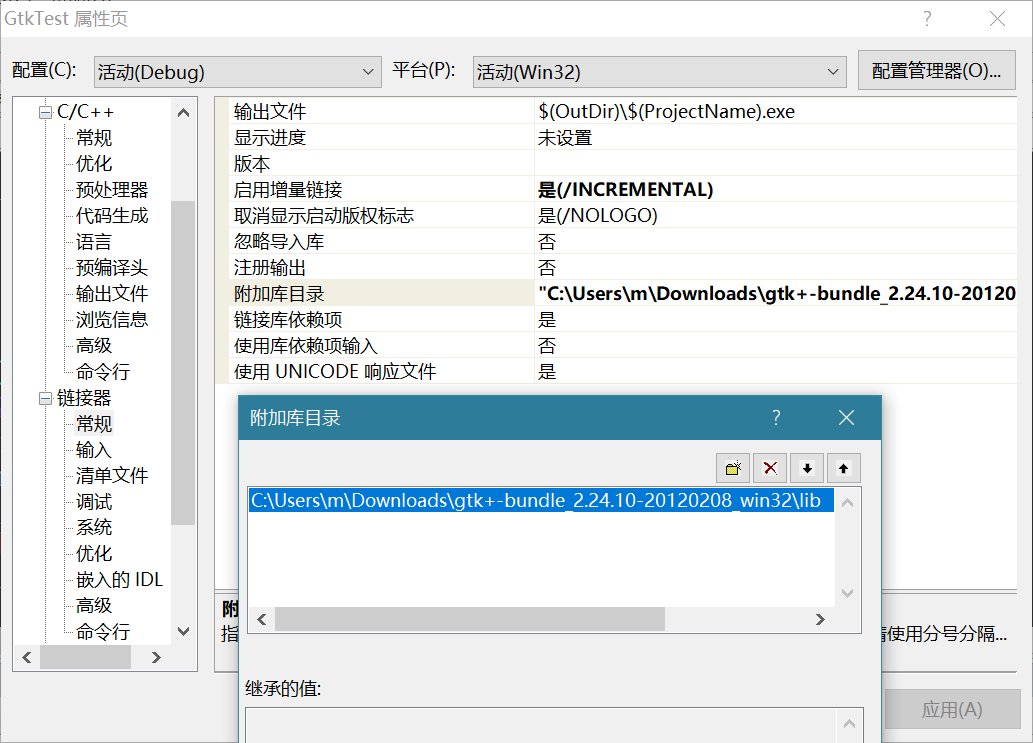Click the new line folder icon
Screen dimensions: 1033x743
point(733,468)
